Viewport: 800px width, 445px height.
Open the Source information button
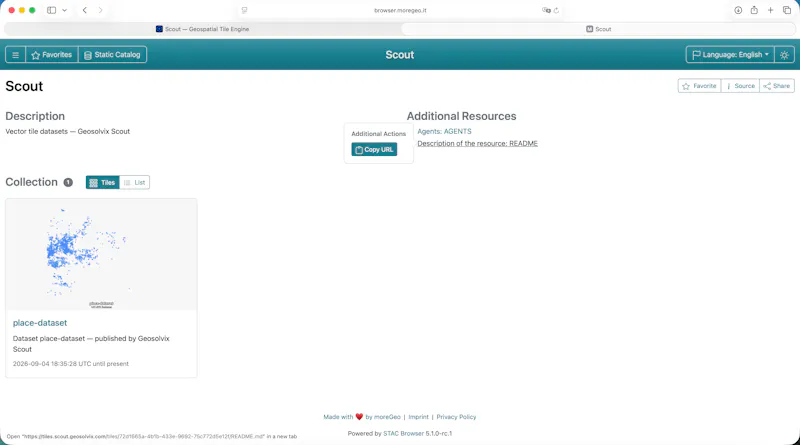point(740,86)
